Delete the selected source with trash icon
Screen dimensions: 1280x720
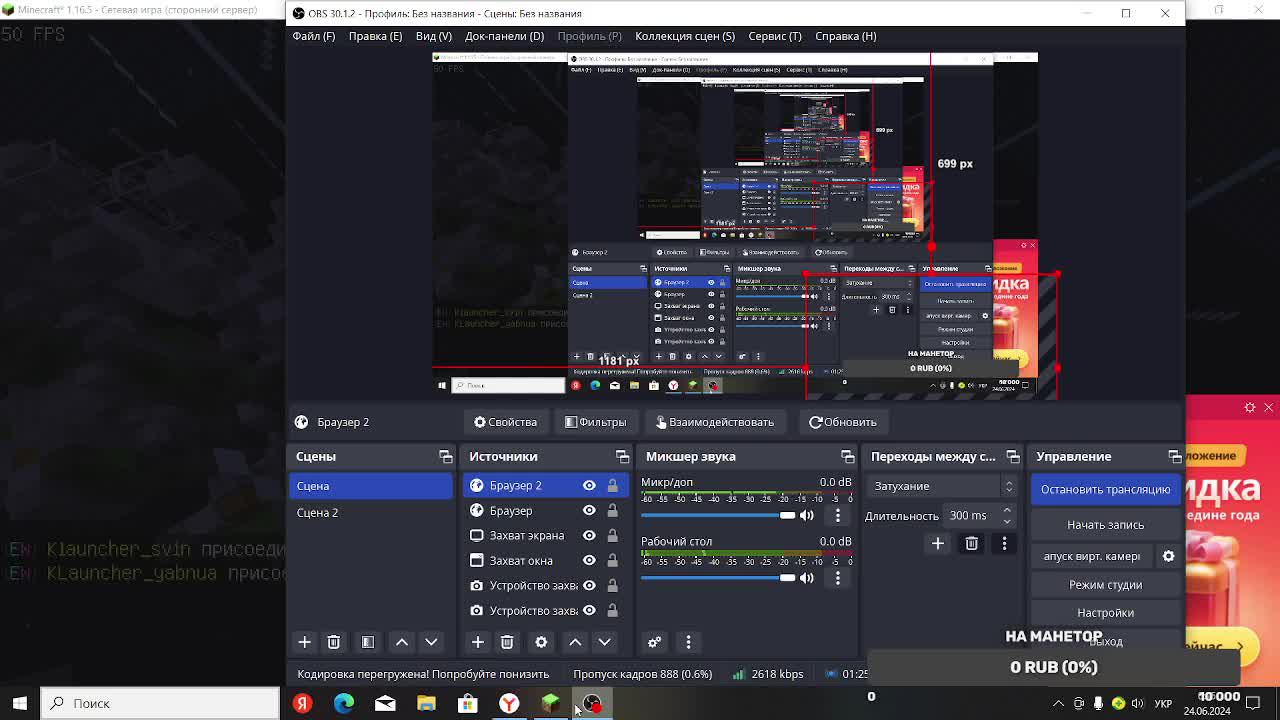point(507,642)
